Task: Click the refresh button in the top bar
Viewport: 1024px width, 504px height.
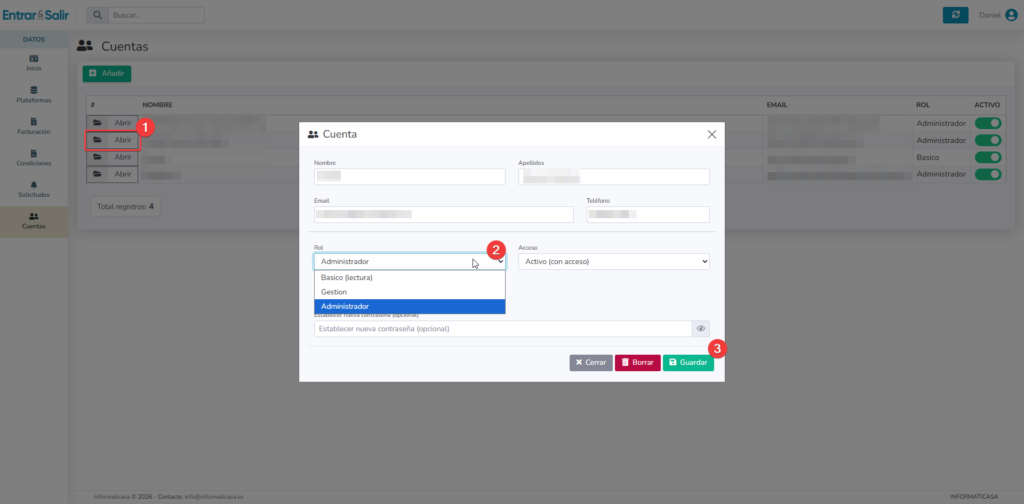Action: click(955, 15)
